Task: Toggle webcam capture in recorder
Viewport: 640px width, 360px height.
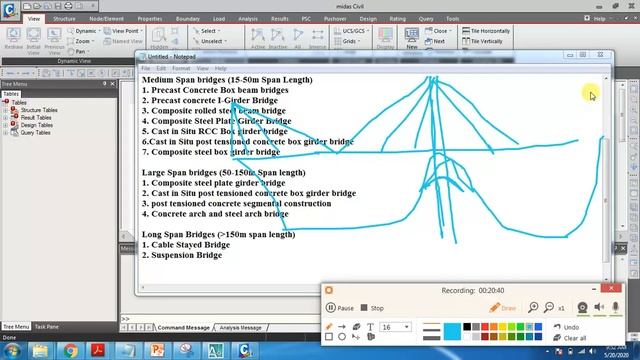Action: click(x=582, y=307)
